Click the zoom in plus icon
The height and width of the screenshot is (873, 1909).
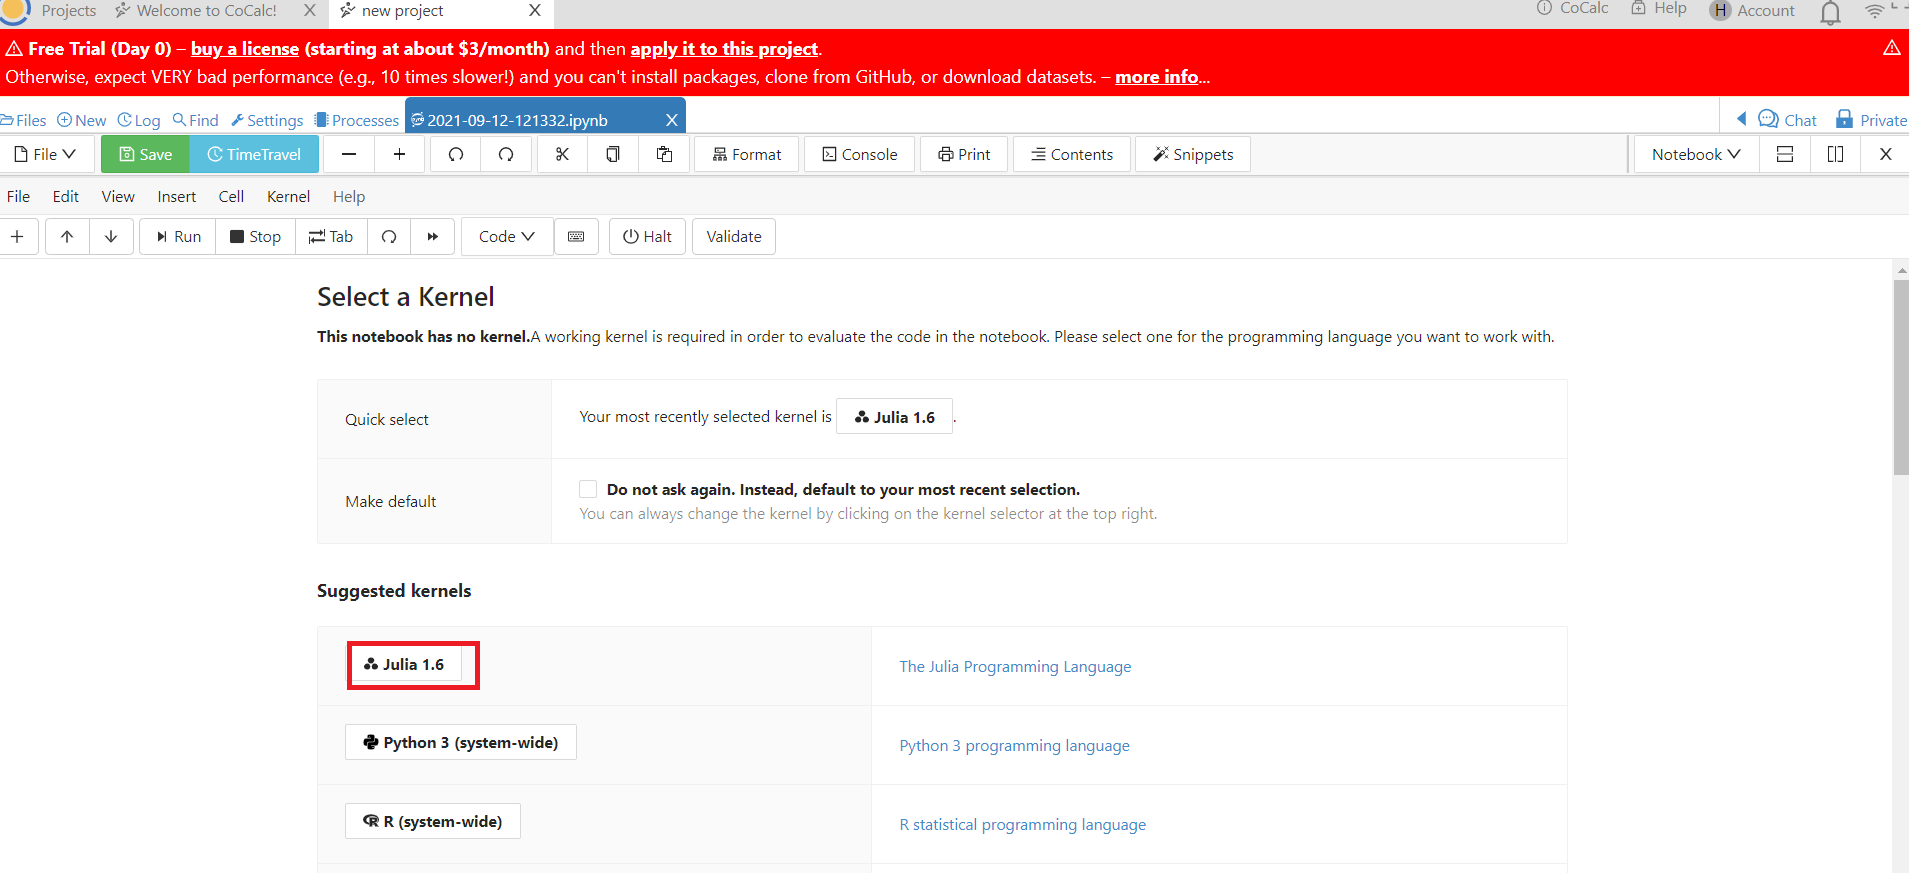(399, 154)
